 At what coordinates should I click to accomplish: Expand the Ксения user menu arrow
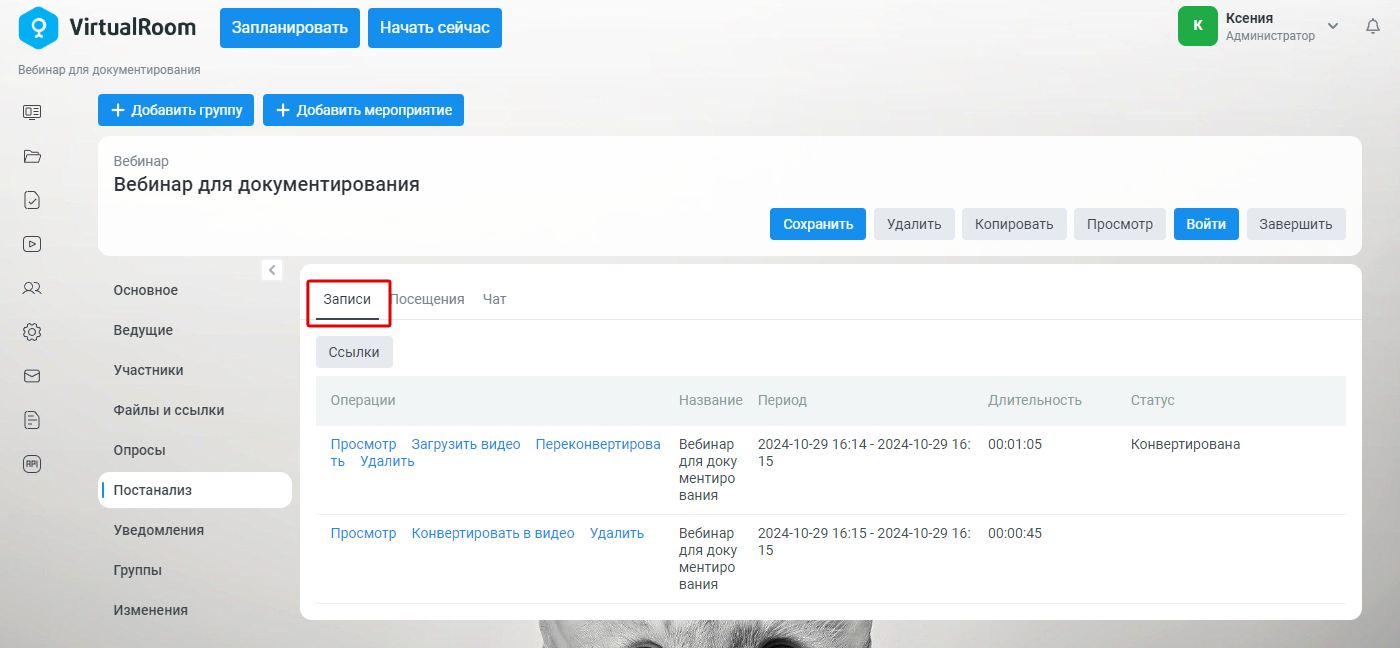pyautogui.click(x=1333, y=26)
